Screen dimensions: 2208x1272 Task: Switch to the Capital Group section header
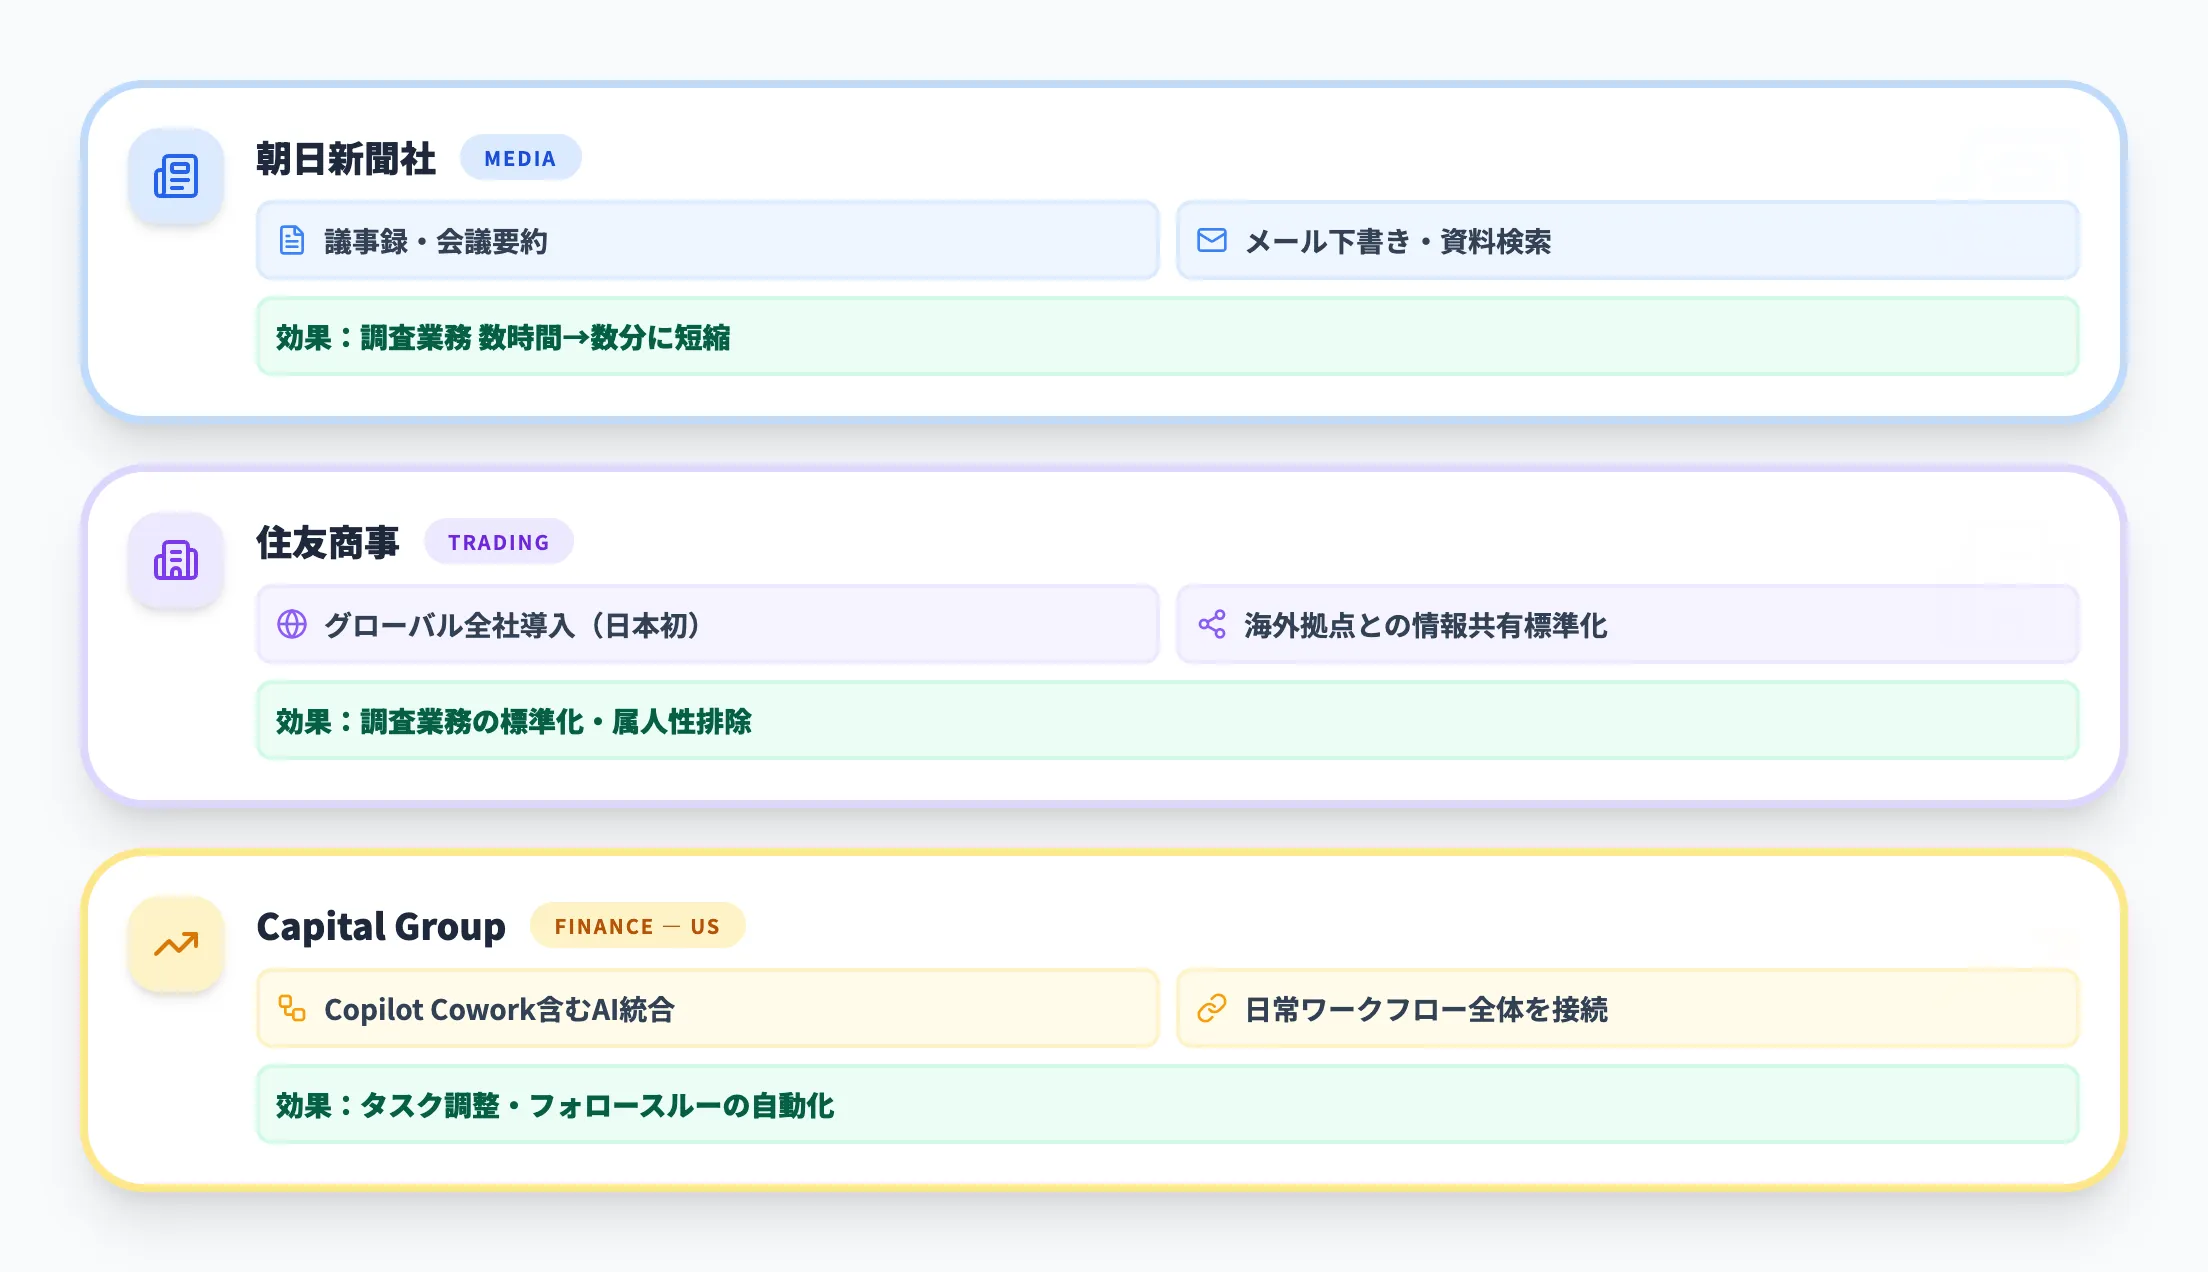[380, 926]
